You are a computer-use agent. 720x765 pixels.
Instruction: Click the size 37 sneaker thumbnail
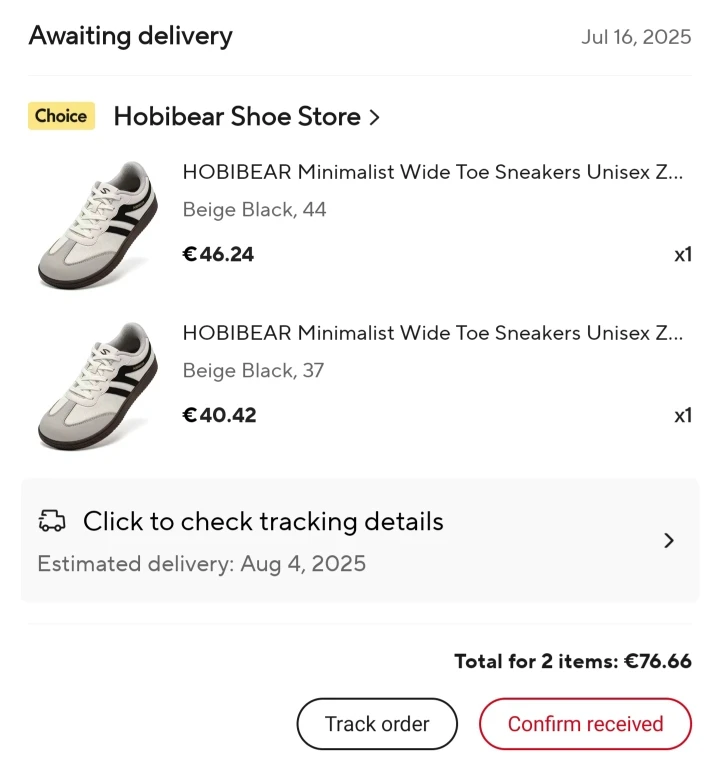point(97,386)
